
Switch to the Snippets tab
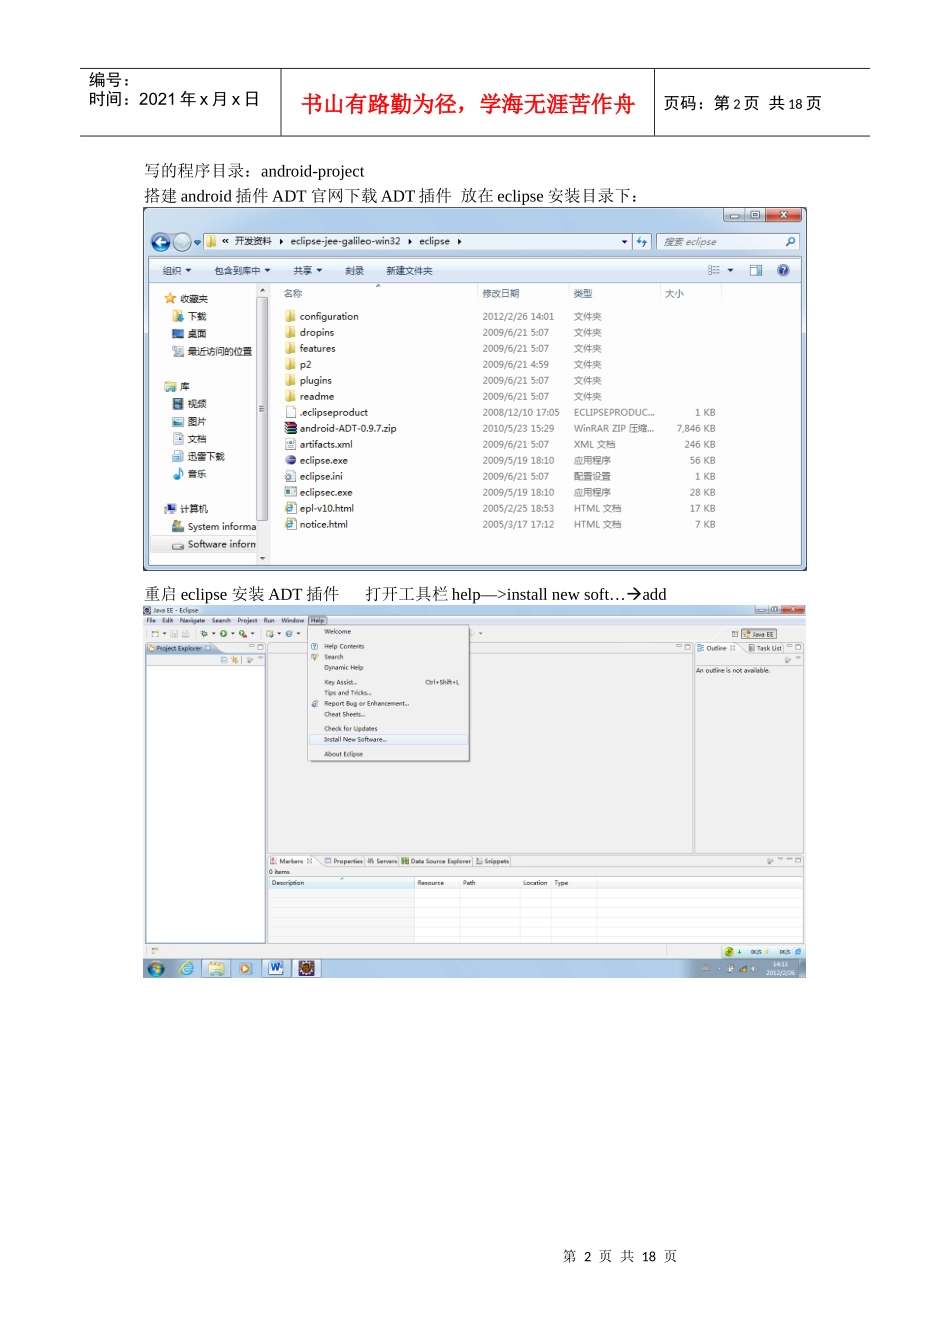(x=493, y=861)
